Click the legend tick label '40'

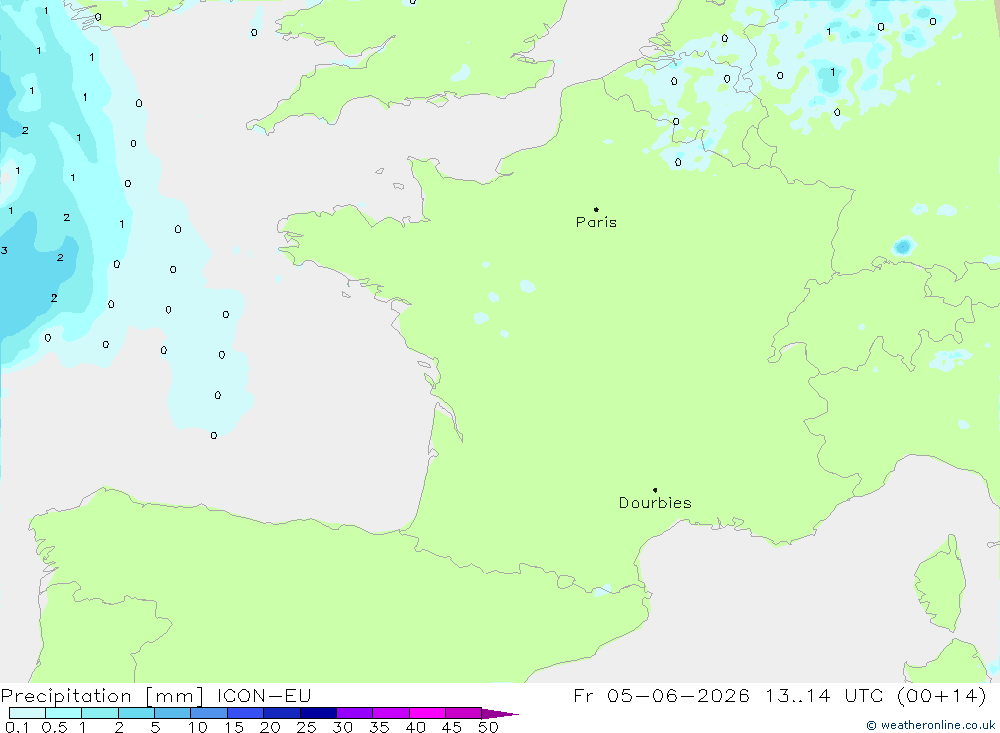pyautogui.click(x=416, y=727)
